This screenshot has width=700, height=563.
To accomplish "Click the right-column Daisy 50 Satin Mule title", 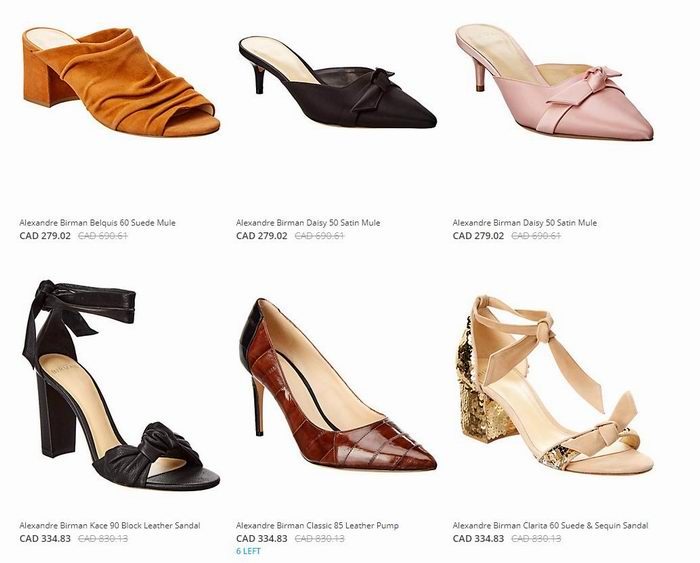I will 525,222.
